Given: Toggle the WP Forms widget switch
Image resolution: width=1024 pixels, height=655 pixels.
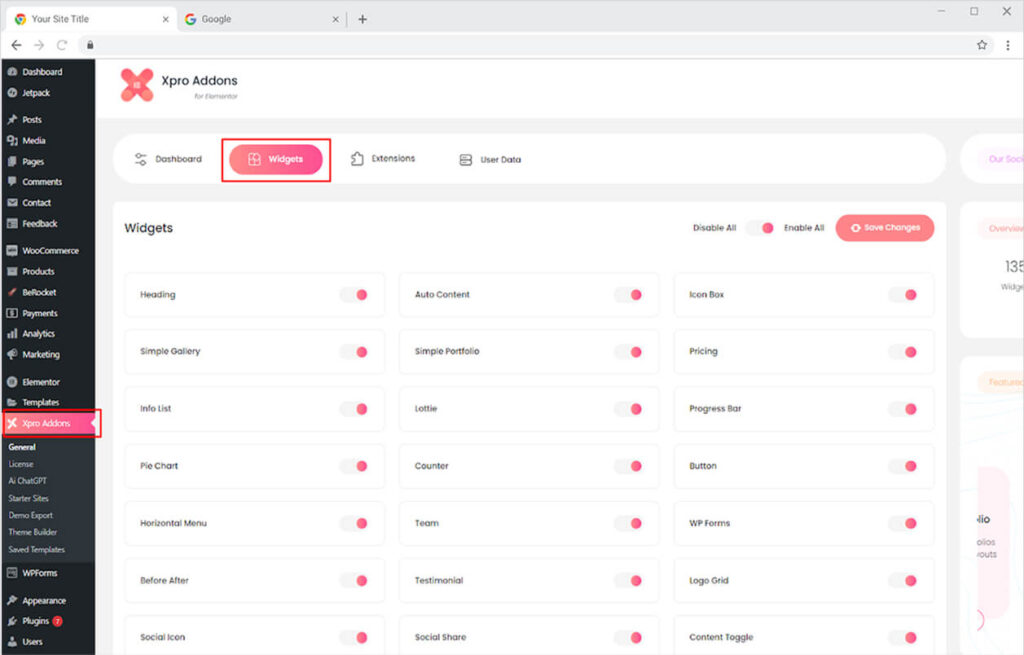Looking at the screenshot, I should tap(904, 523).
